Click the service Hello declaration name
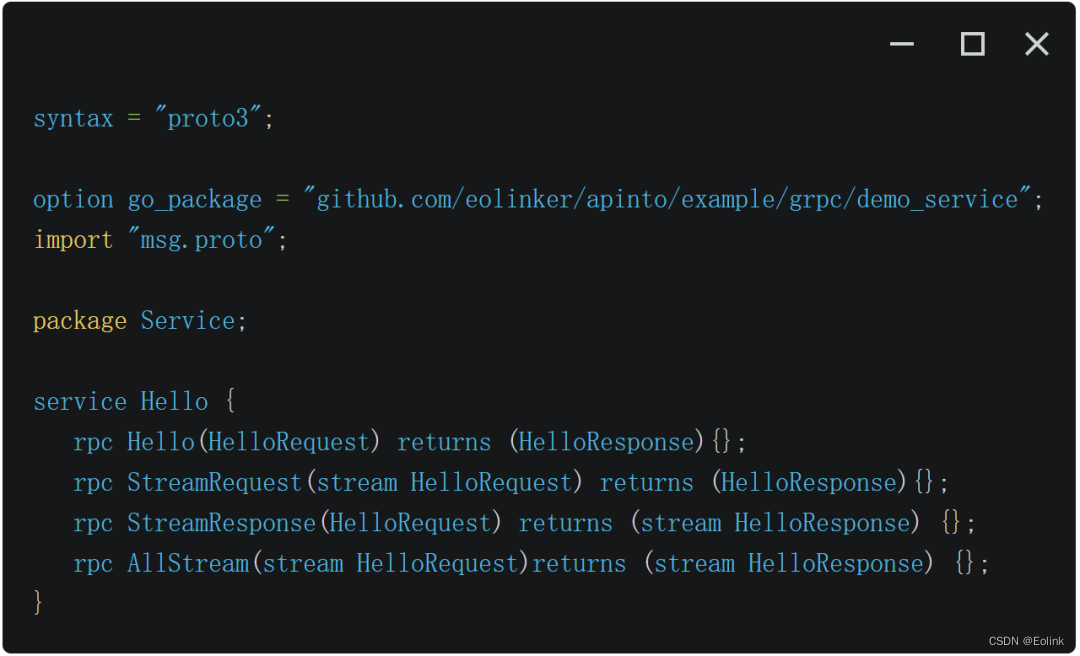 174,402
